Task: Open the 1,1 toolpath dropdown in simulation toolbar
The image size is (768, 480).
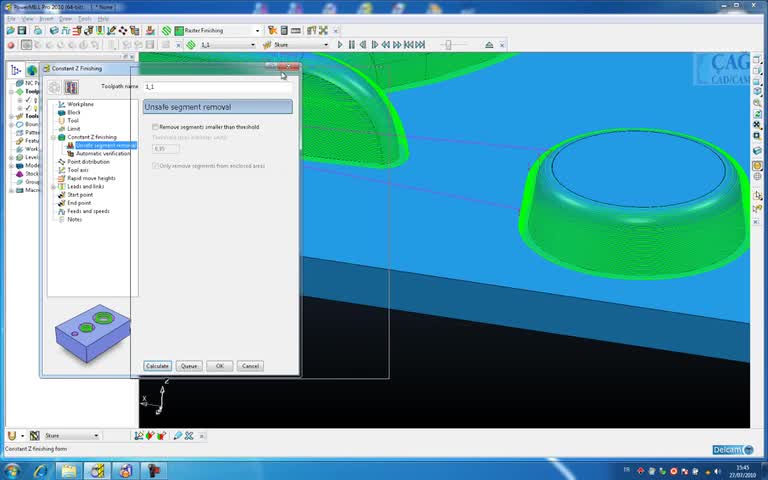Action: point(253,45)
